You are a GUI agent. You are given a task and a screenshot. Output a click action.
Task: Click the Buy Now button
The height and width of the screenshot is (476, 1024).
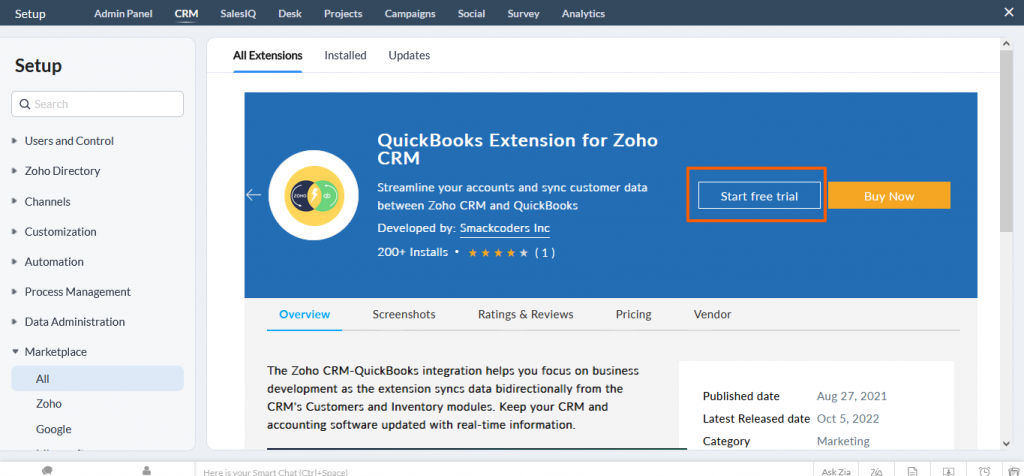pos(889,196)
